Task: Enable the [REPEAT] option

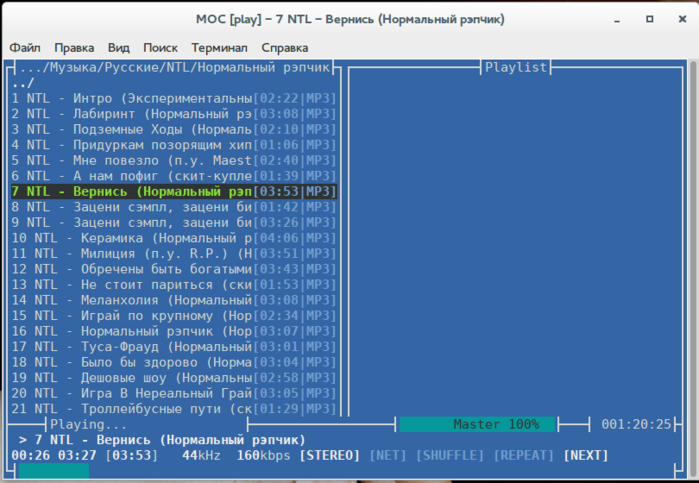Action: pyautogui.click(x=523, y=455)
